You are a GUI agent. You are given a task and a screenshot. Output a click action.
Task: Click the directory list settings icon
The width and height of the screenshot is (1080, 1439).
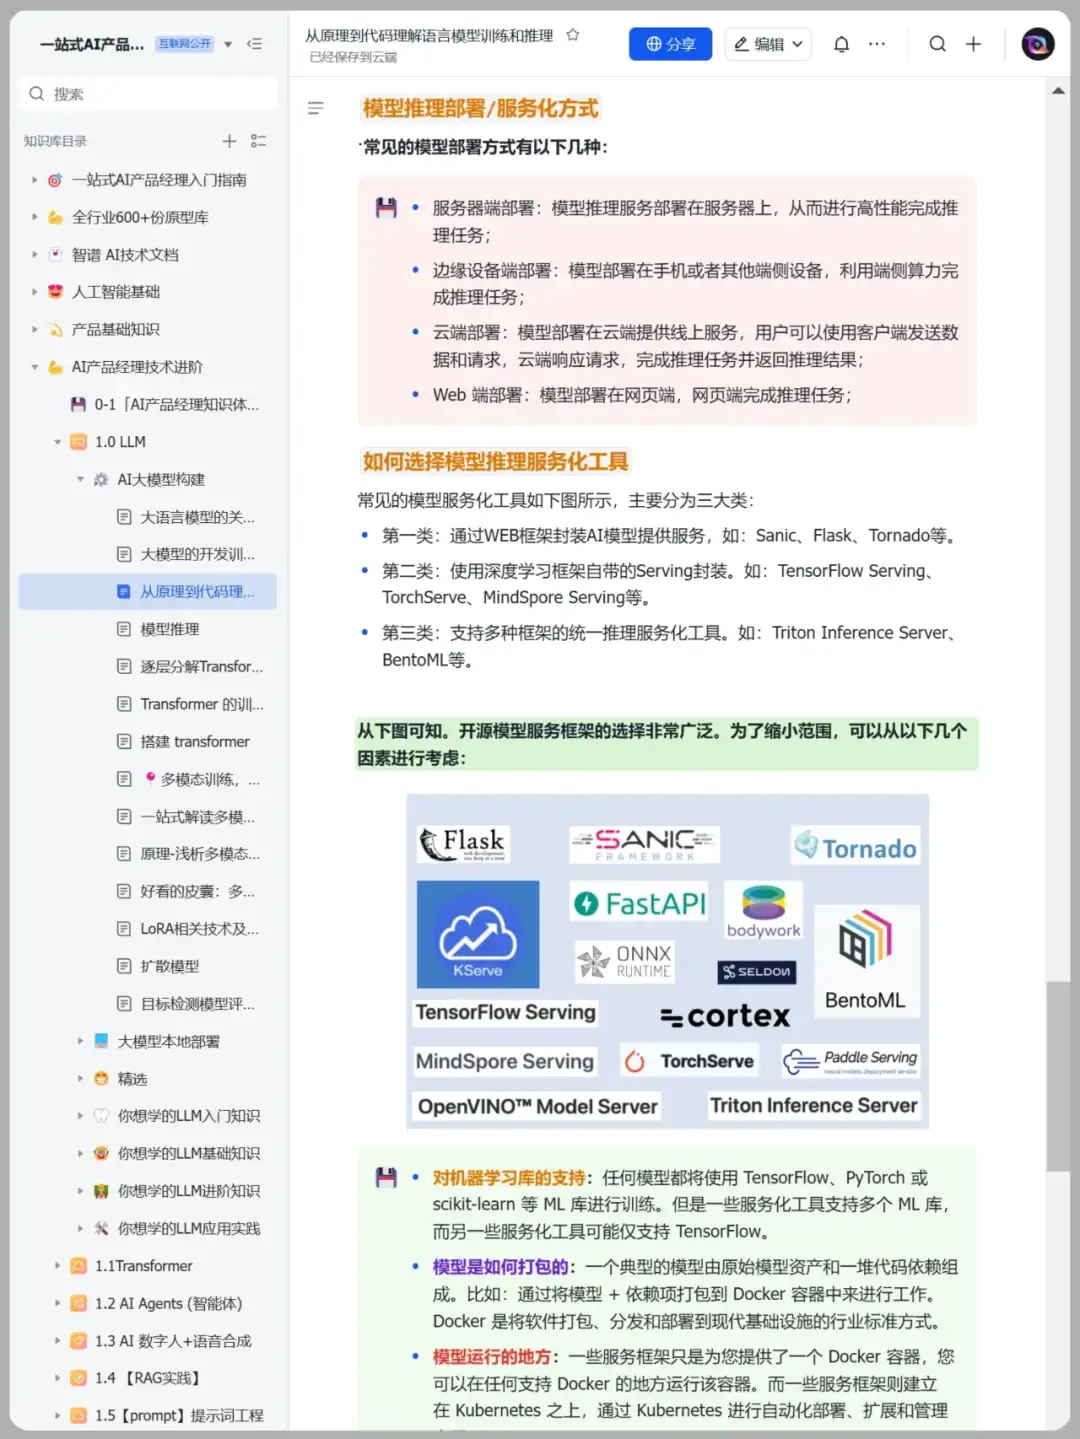pyautogui.click(x=258, y=141)
